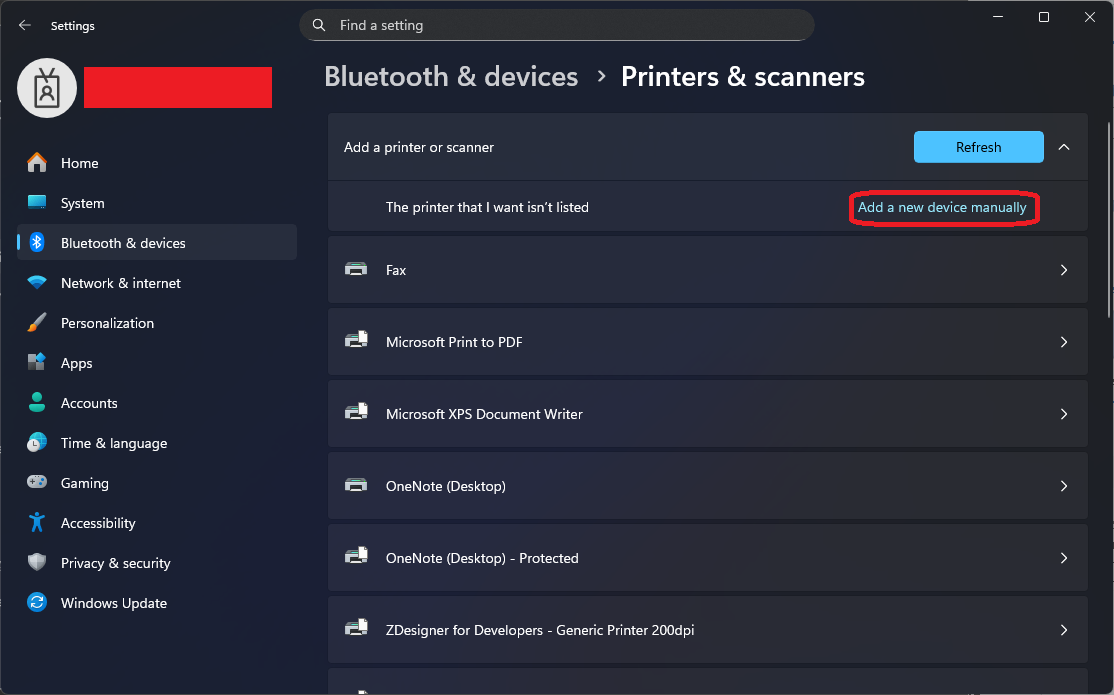Click the Microsoft XPS Document Writer icon

tap(356, 413)
